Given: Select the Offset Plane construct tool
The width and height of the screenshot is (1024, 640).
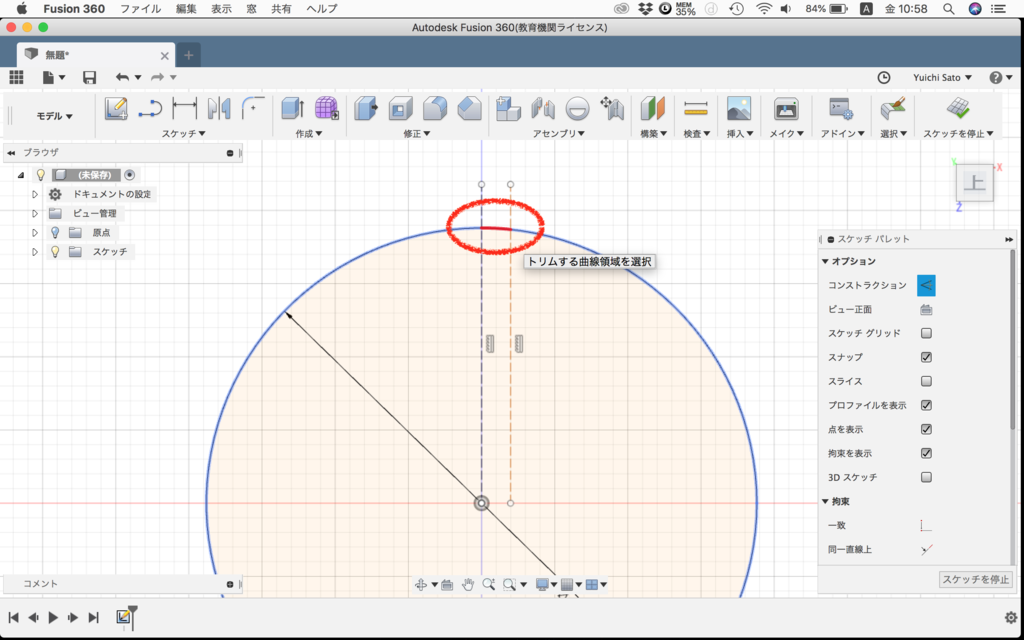Looking at the screenshot, I should (652, 108).
